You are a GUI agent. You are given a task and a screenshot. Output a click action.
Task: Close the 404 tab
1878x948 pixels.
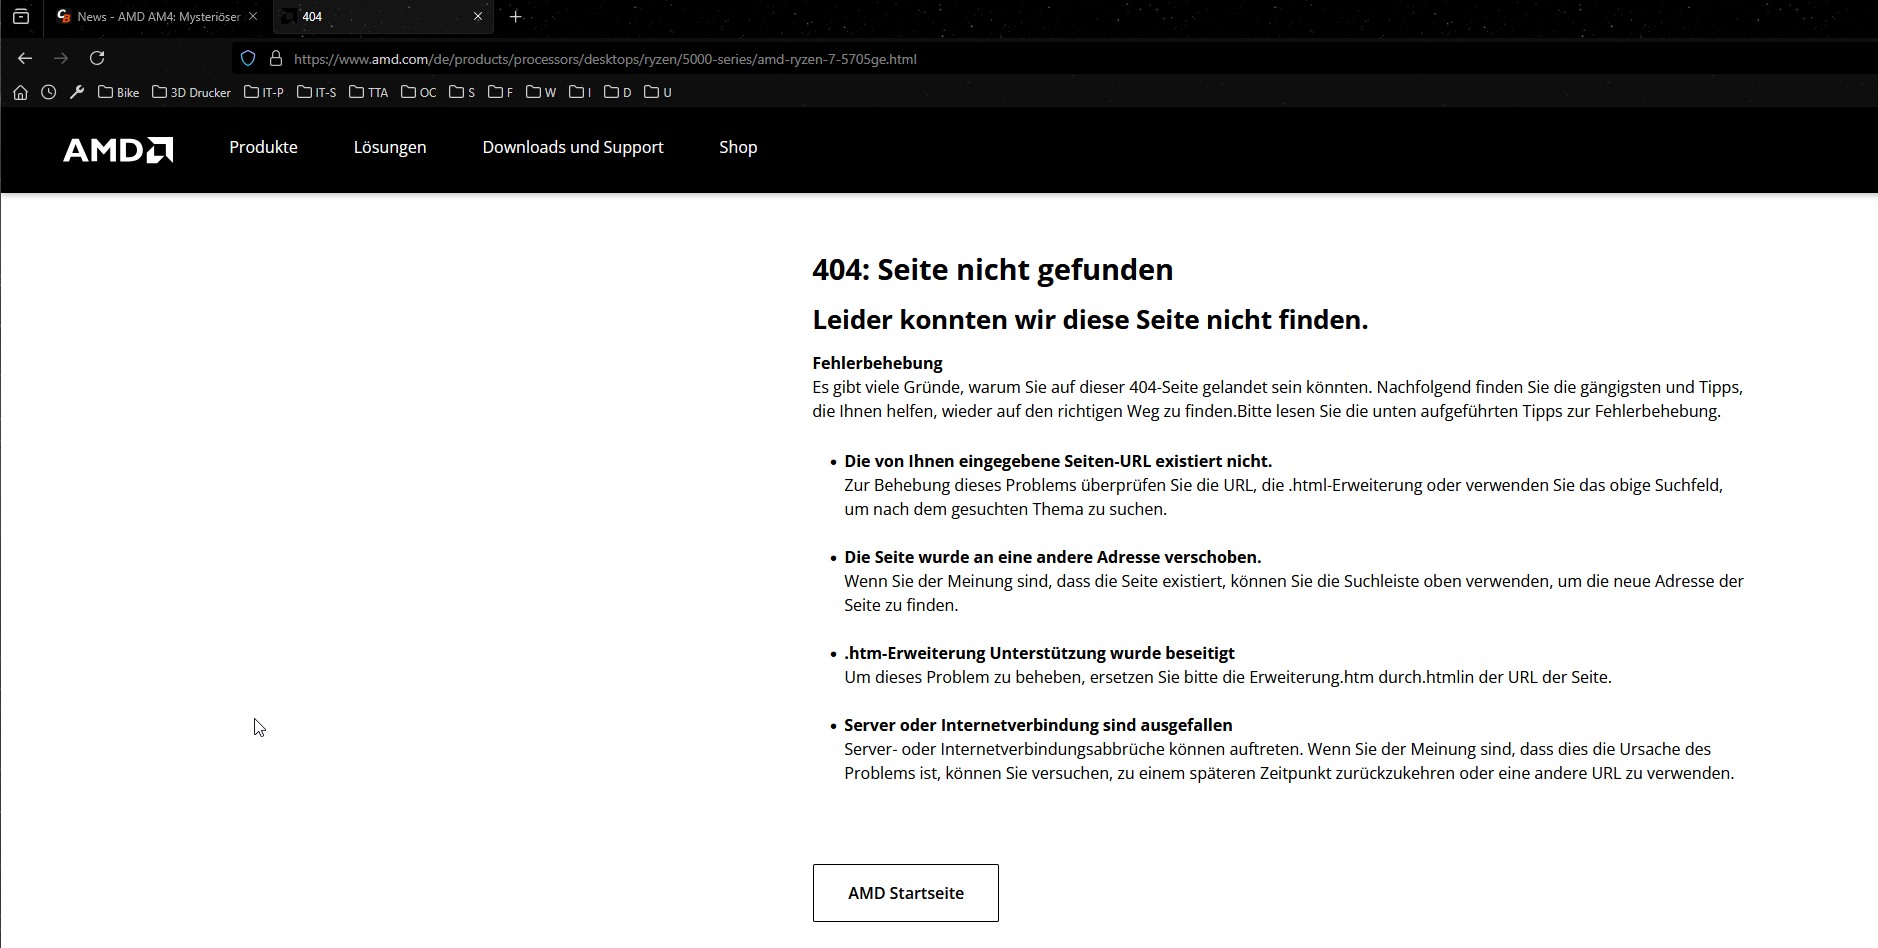click(x=478, y=16)
